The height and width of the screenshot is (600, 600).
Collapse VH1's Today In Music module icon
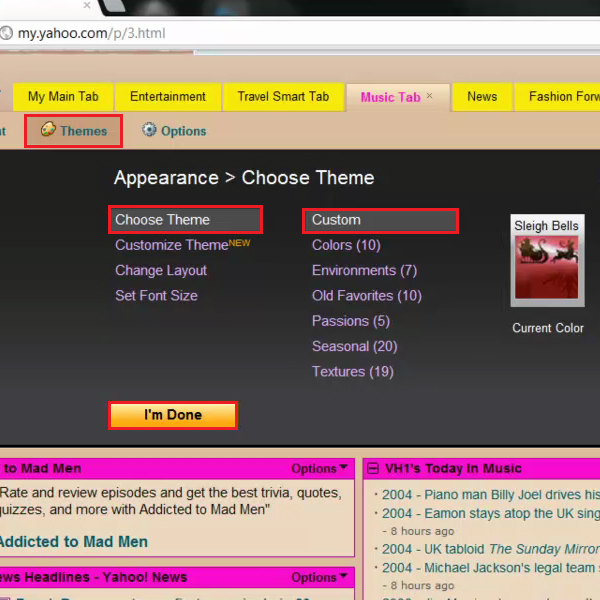373,468
